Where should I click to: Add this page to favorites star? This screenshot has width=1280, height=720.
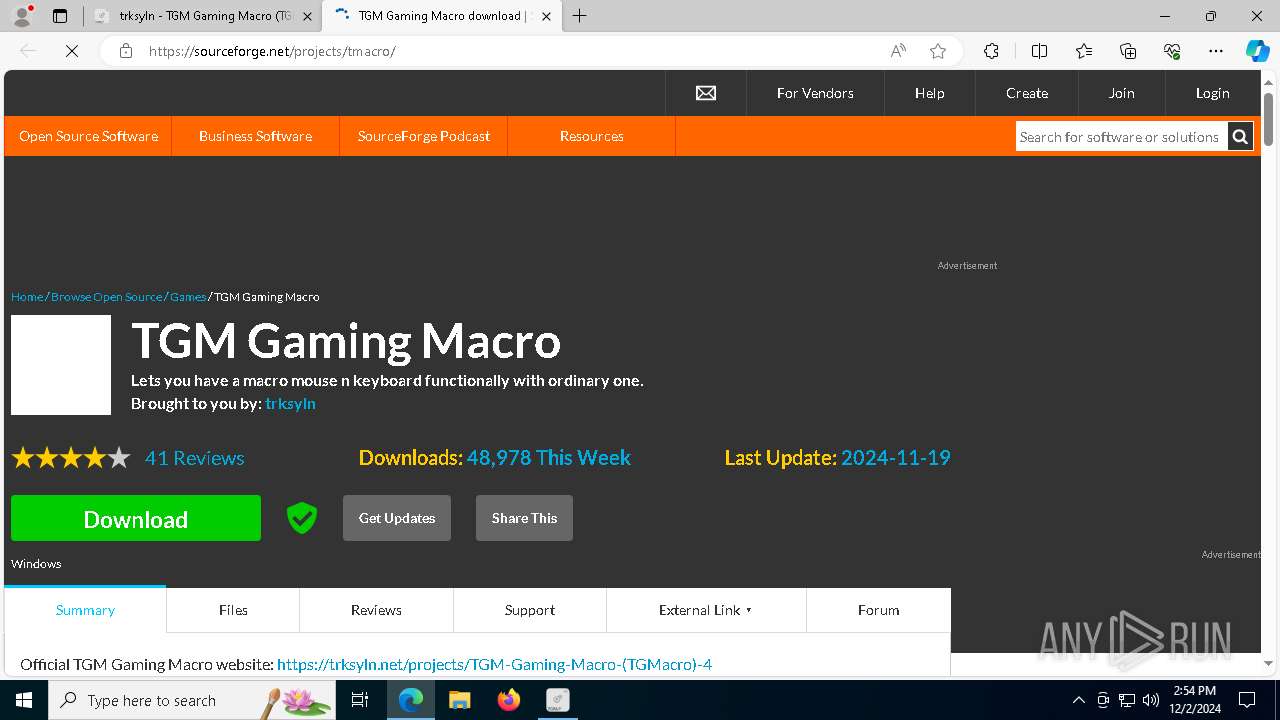[938, 51]
